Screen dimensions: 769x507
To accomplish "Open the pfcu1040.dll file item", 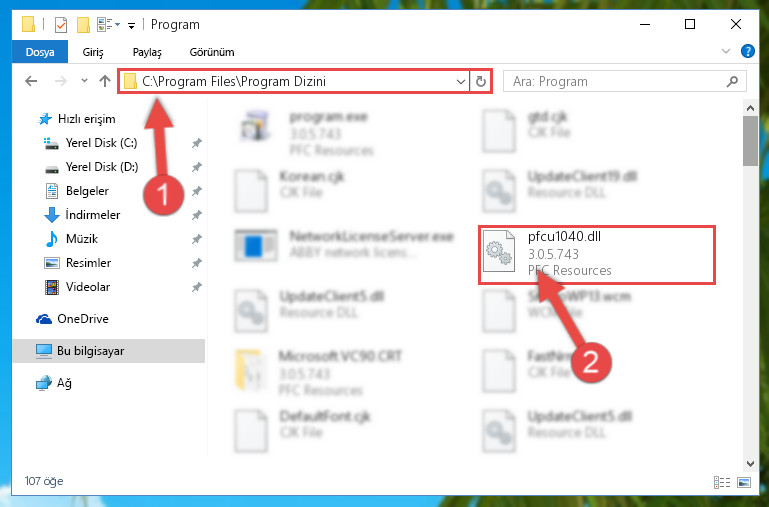I will click(597, 254).
